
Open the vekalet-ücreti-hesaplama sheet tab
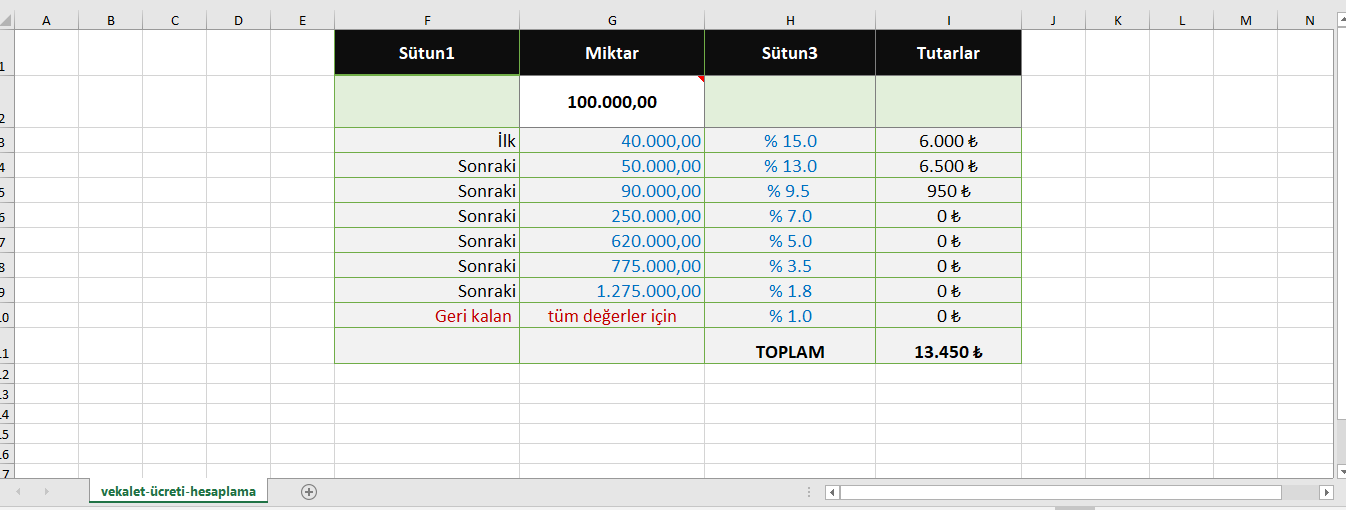pyautogui.click(x=178, y=491)
